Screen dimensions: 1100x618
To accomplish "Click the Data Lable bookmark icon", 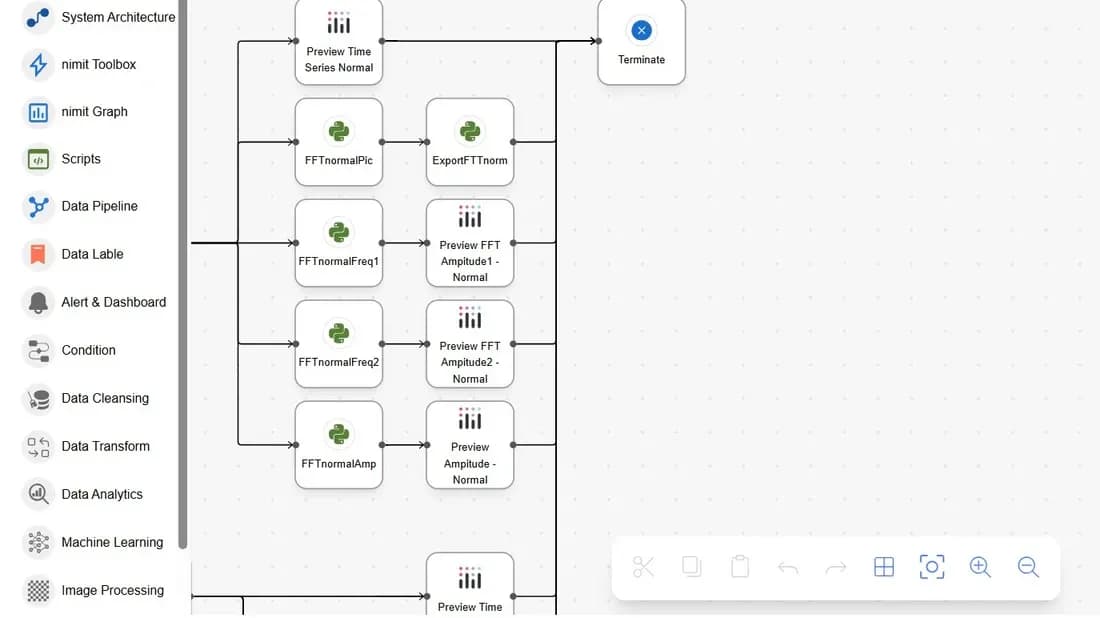I will coord(38,254).
